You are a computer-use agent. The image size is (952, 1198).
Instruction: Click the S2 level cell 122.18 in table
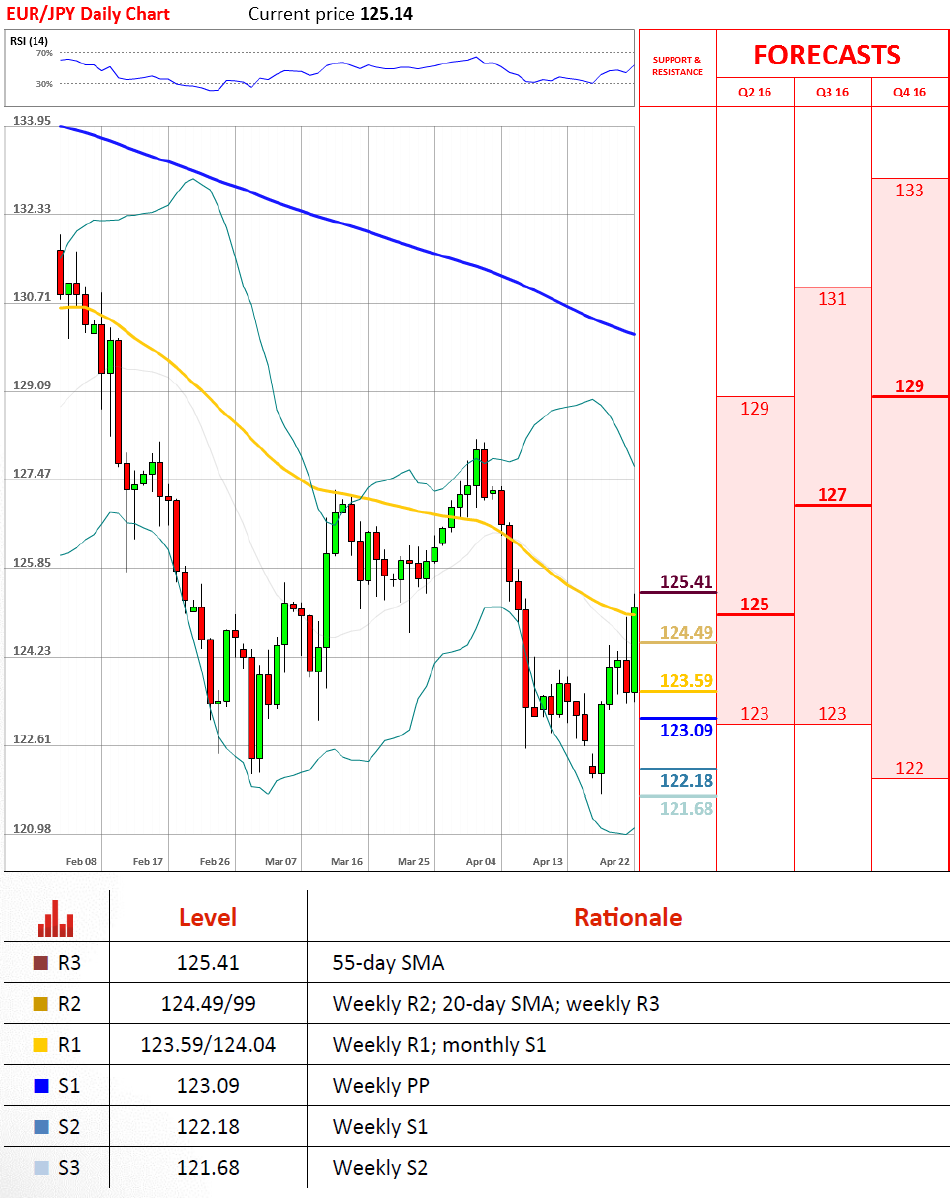pyautogui.click(x=208, y=1127)
